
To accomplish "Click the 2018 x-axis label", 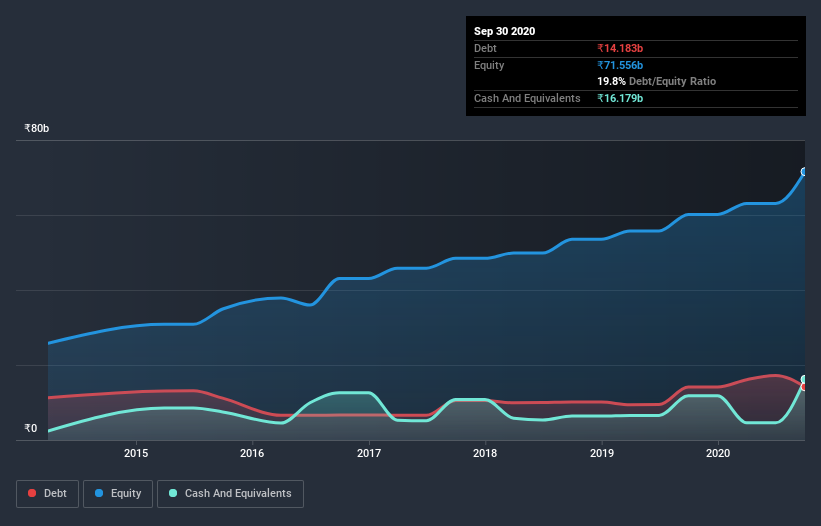I will point(485,453).
